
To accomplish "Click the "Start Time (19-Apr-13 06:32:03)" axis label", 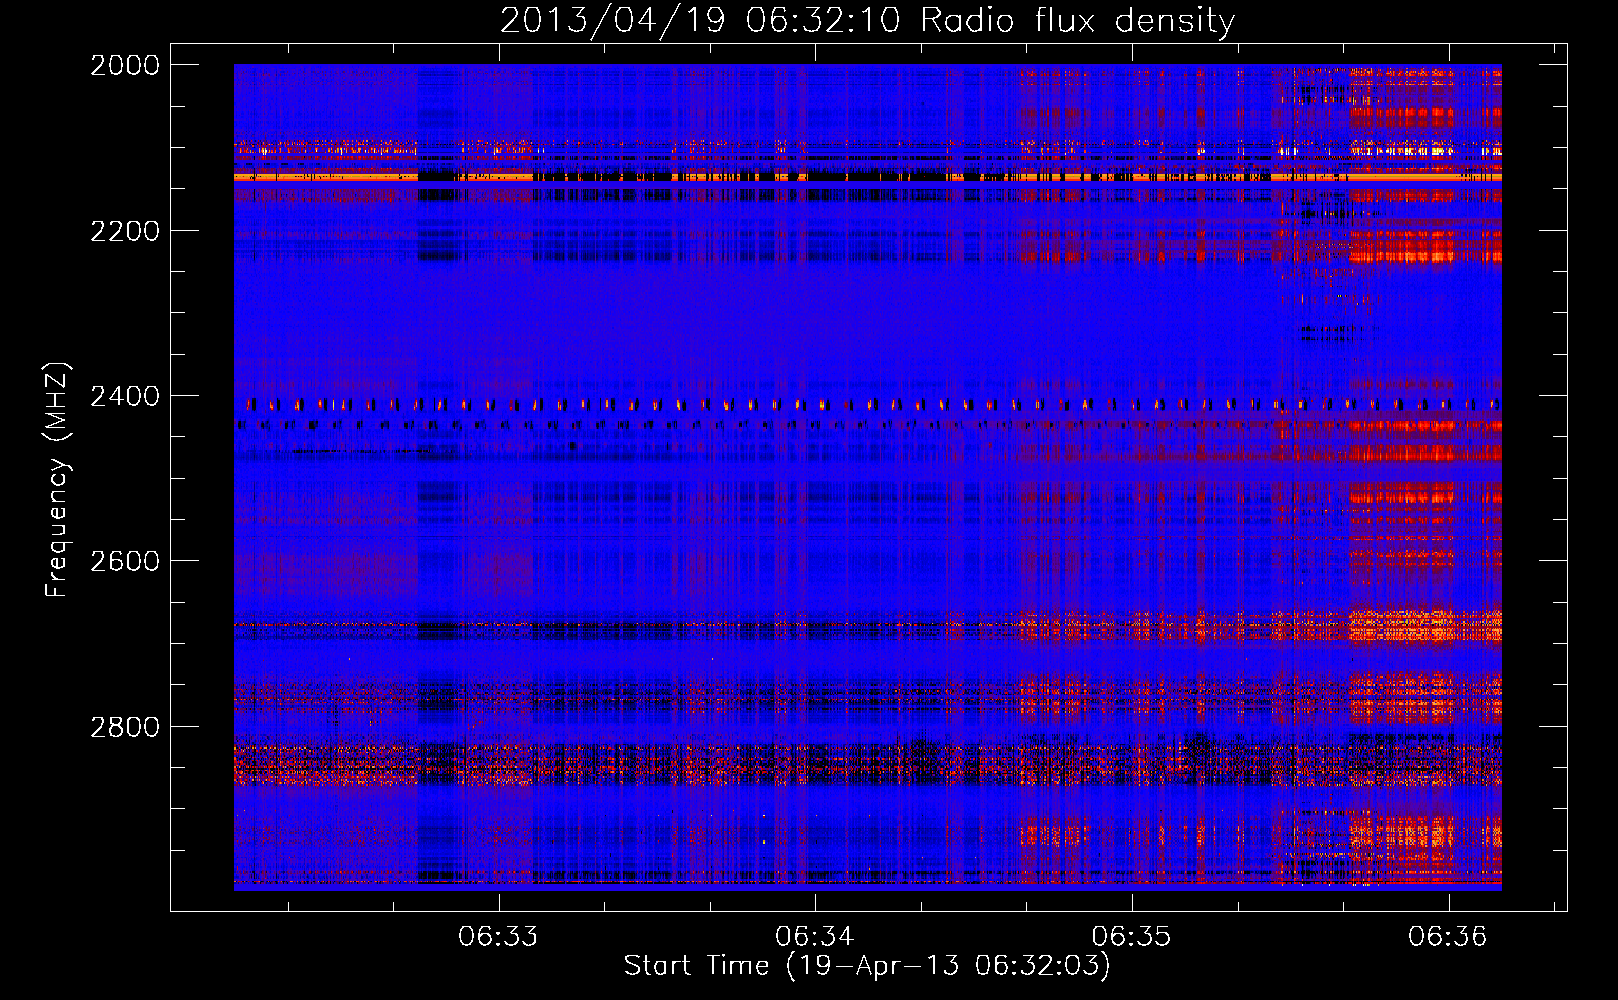I will 867,966.
